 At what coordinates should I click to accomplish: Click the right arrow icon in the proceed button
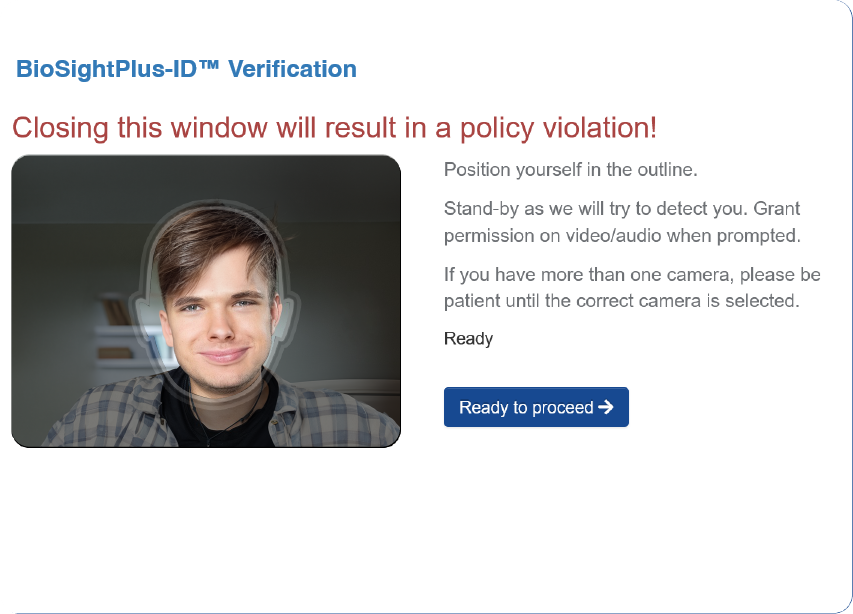605,407
